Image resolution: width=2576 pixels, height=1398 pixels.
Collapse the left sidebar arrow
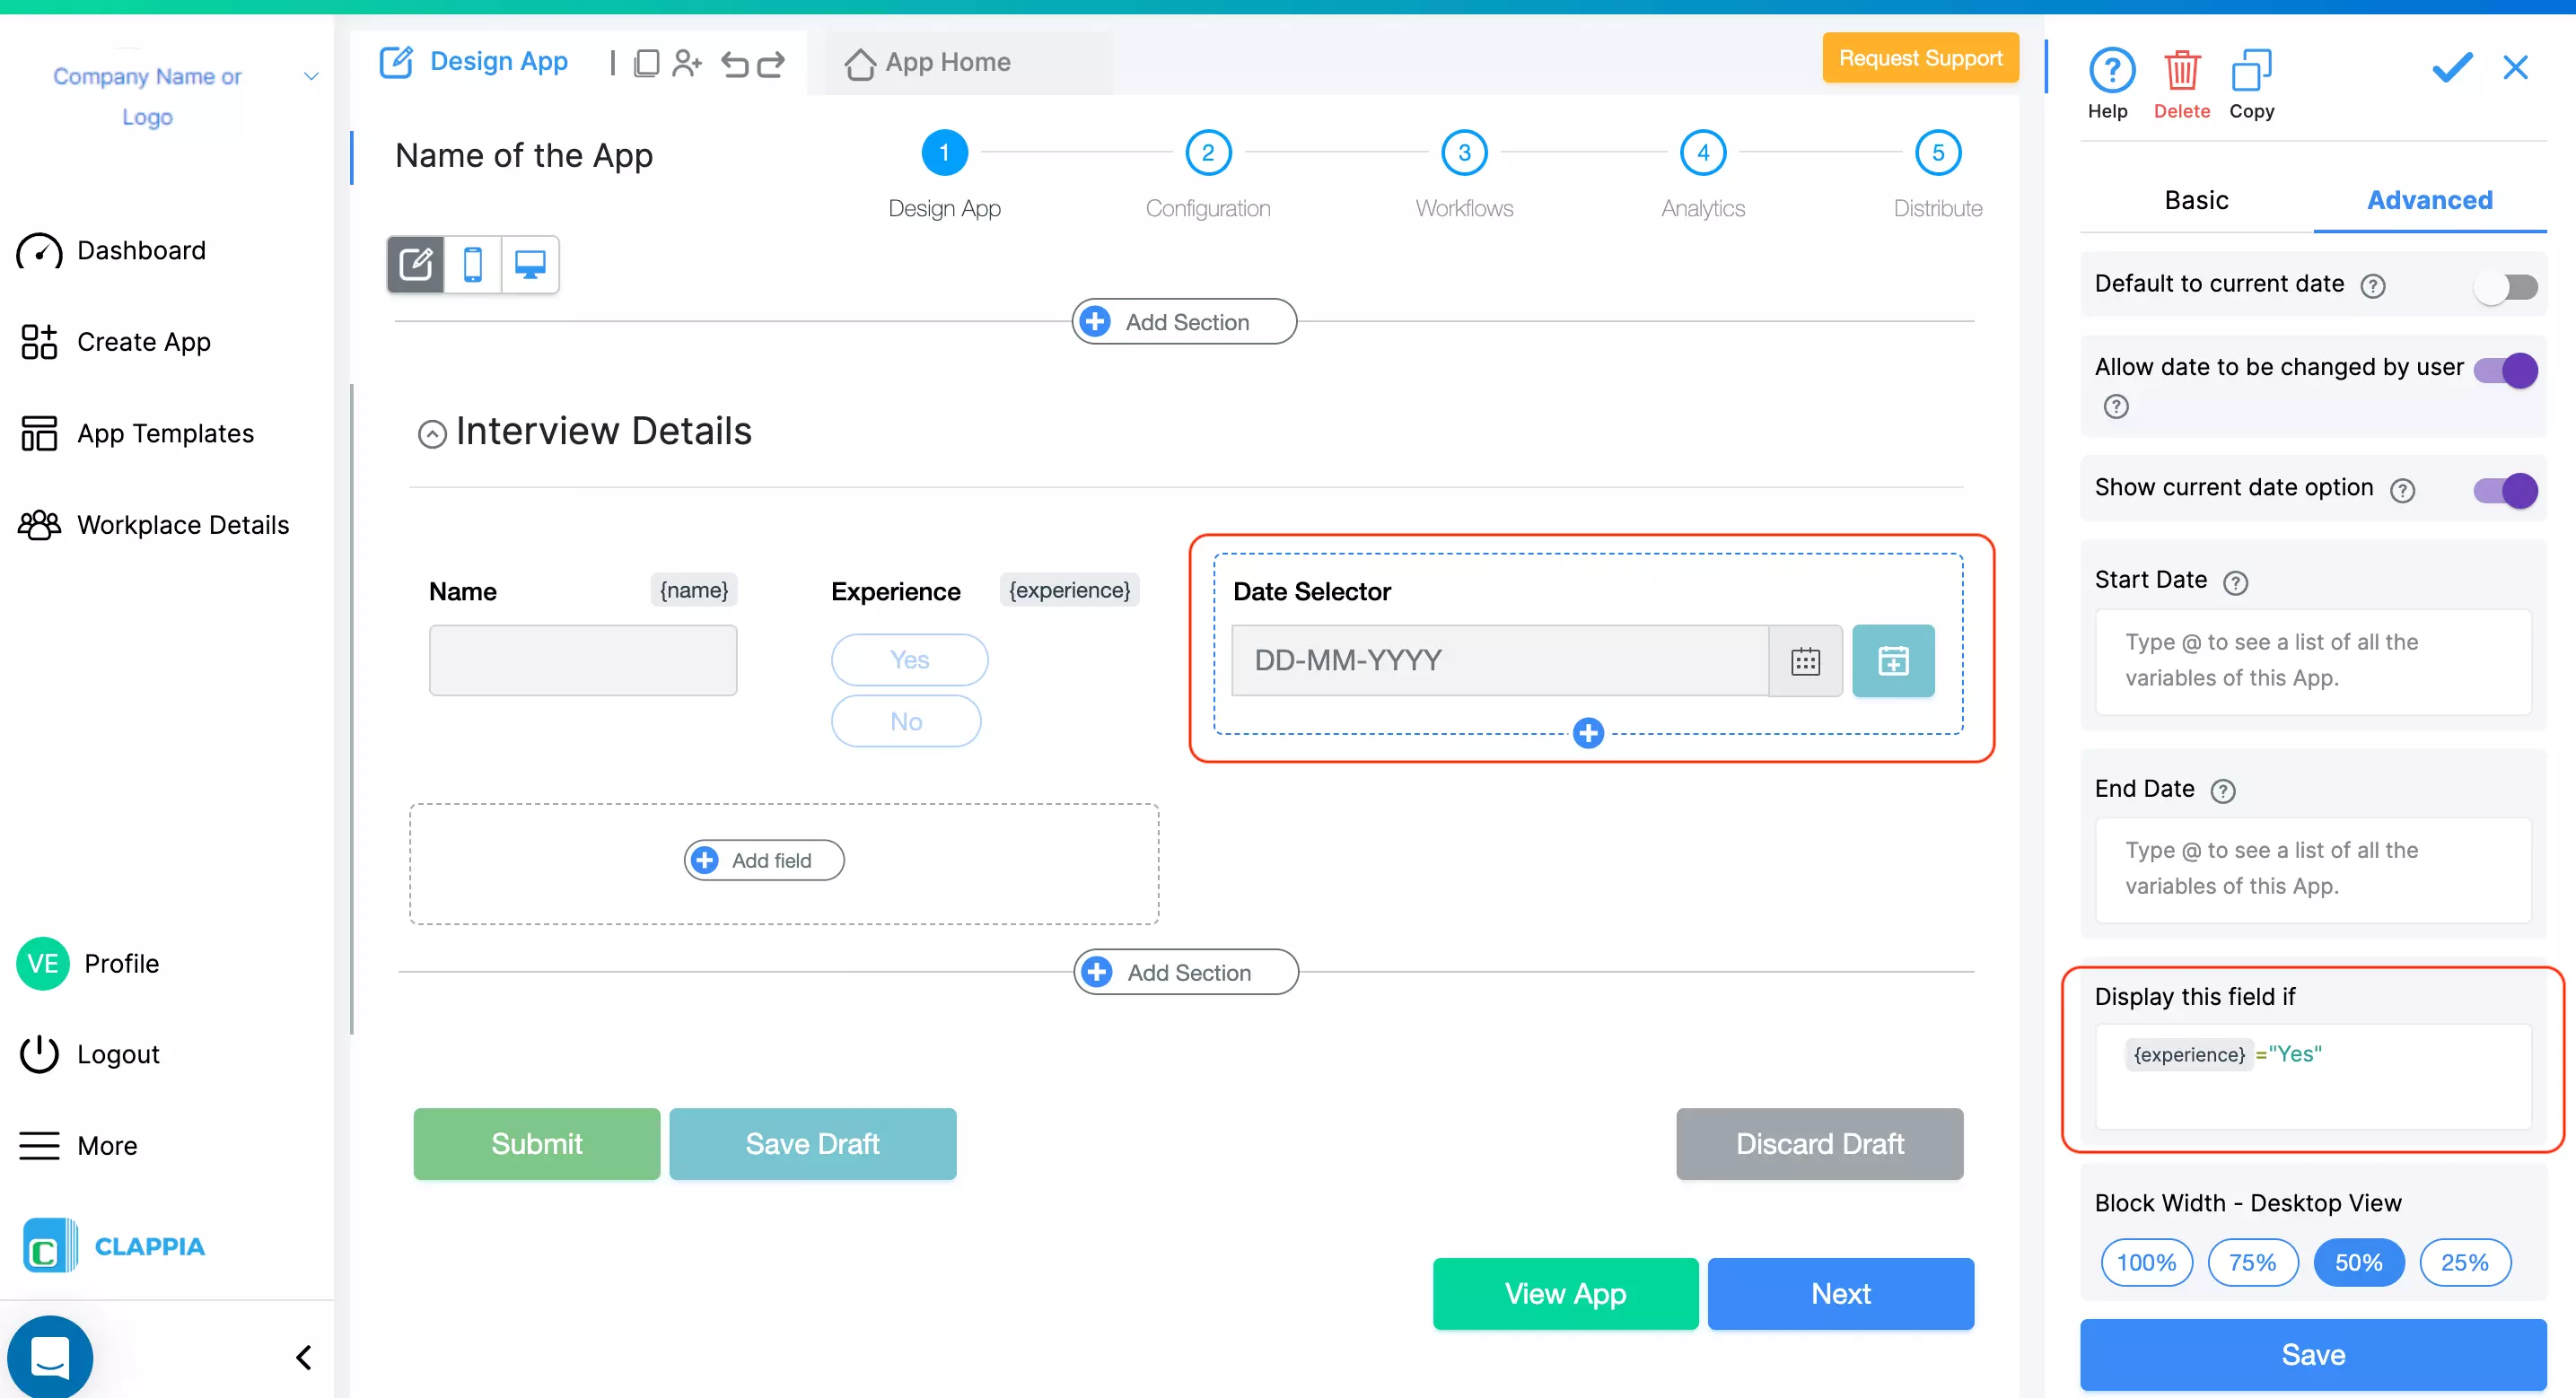[x=304, y=1357]
